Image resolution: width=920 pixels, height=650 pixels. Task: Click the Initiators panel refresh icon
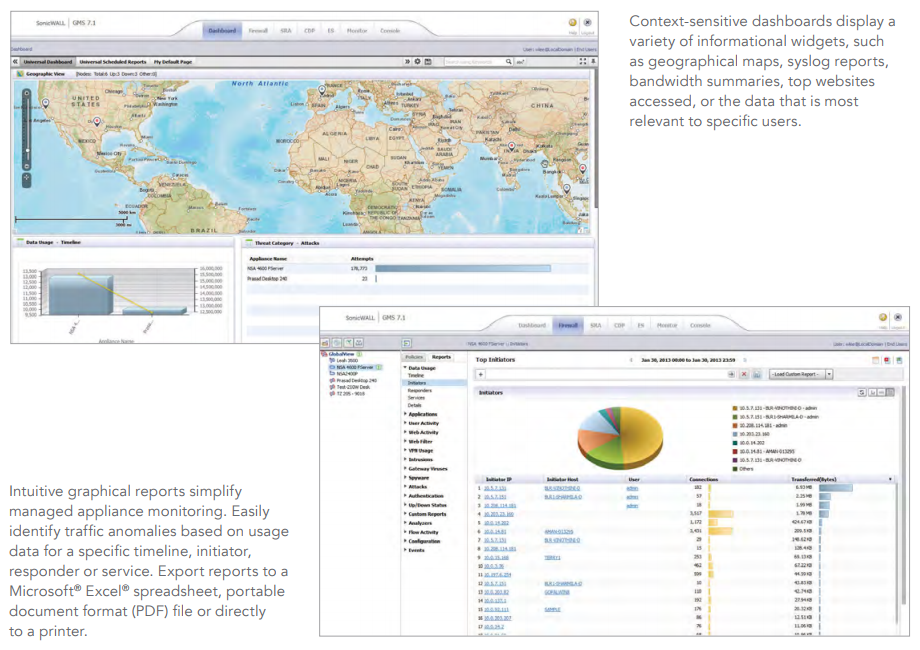point(862,392)
